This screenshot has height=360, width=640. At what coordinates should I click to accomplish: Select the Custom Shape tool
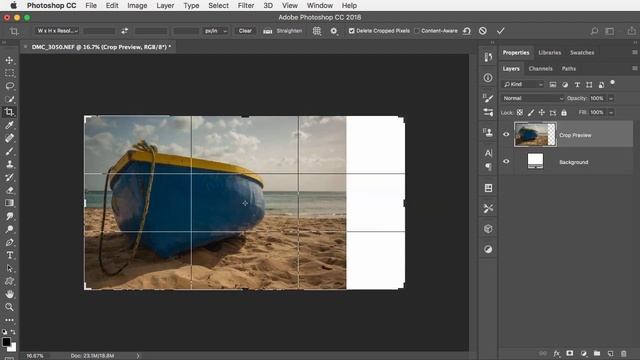click(9, 281)
